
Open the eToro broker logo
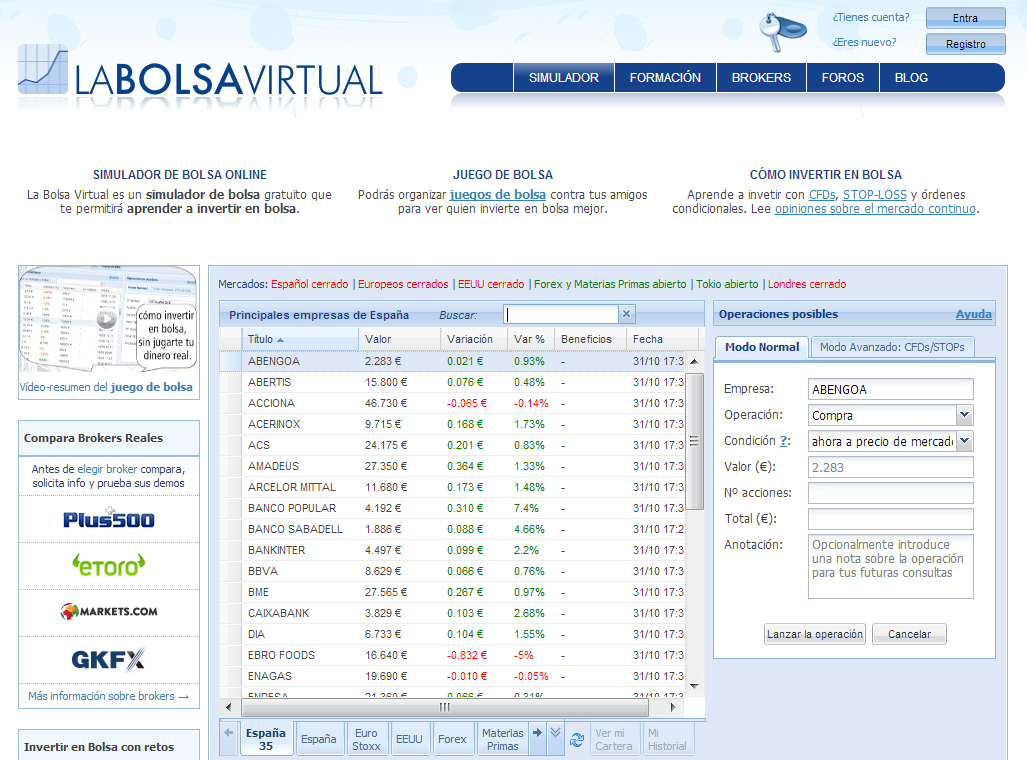[109, 564]
